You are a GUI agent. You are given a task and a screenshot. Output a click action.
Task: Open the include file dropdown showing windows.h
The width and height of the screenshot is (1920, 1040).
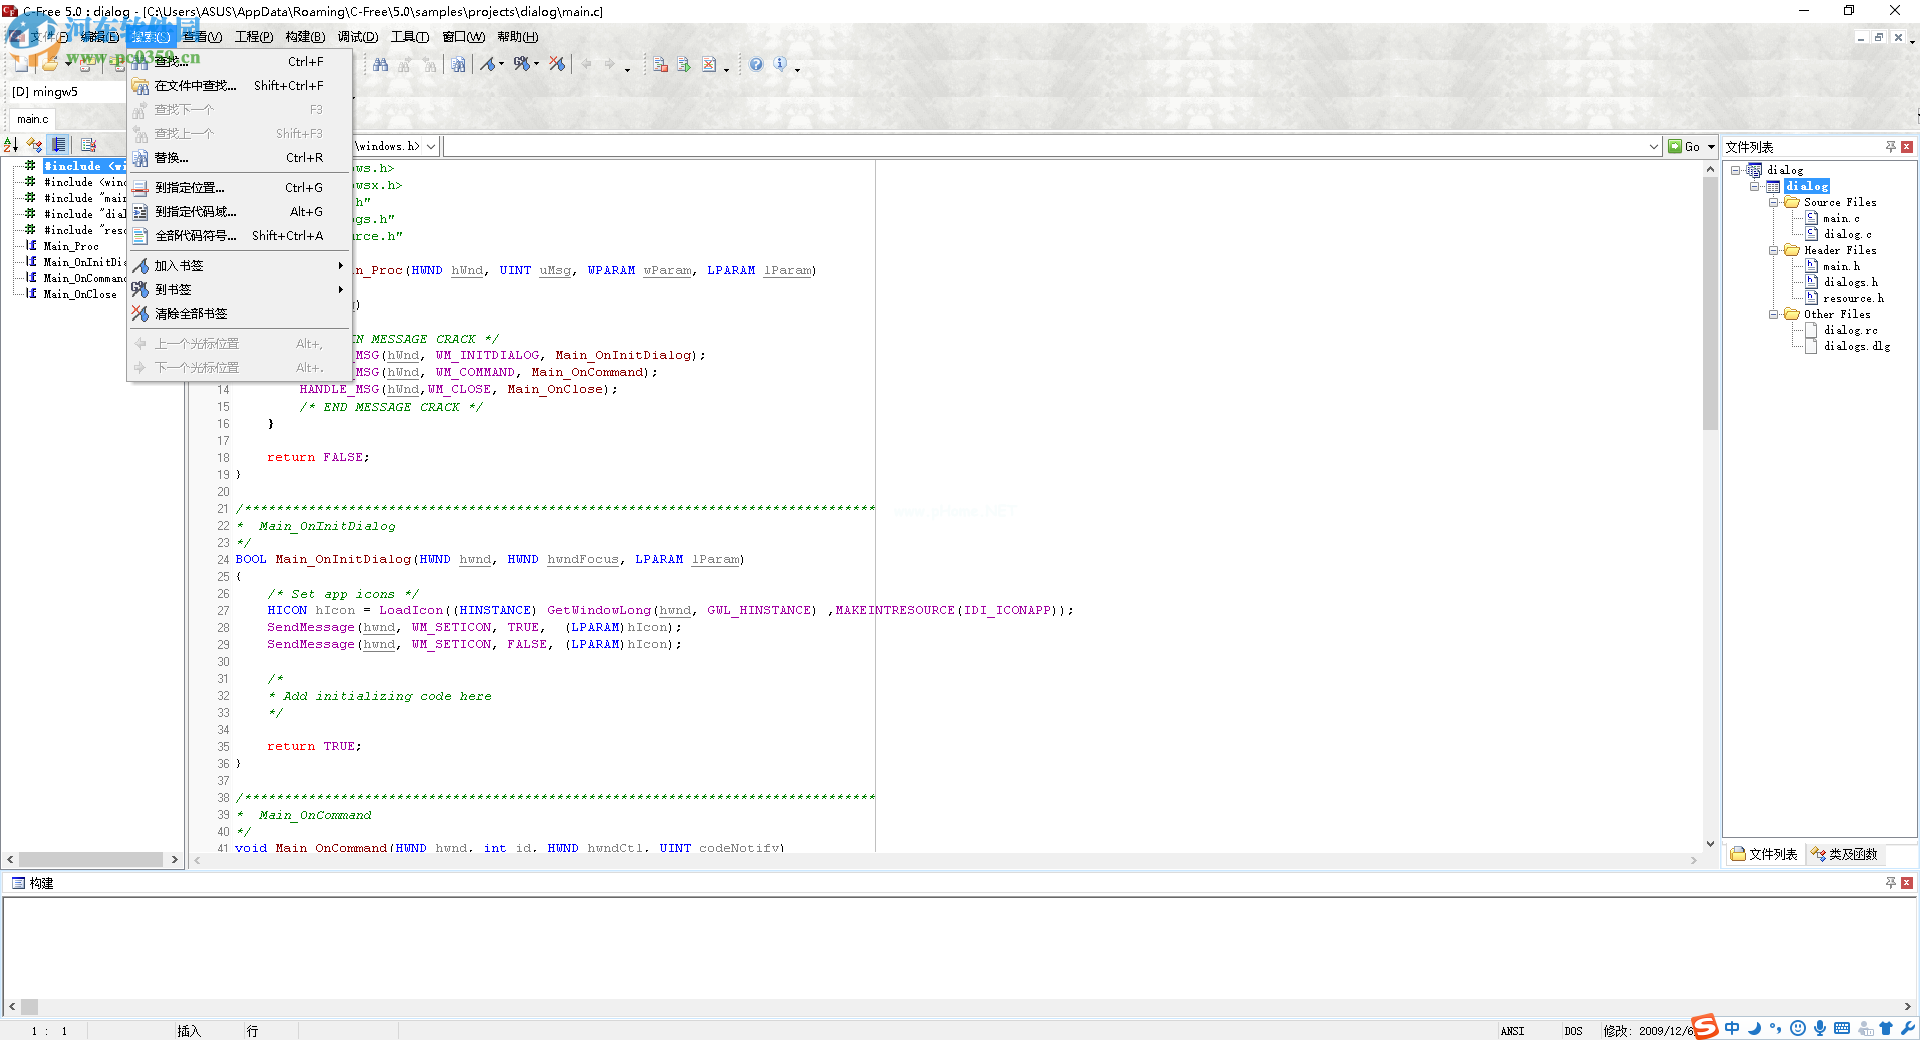coord(431,147)
